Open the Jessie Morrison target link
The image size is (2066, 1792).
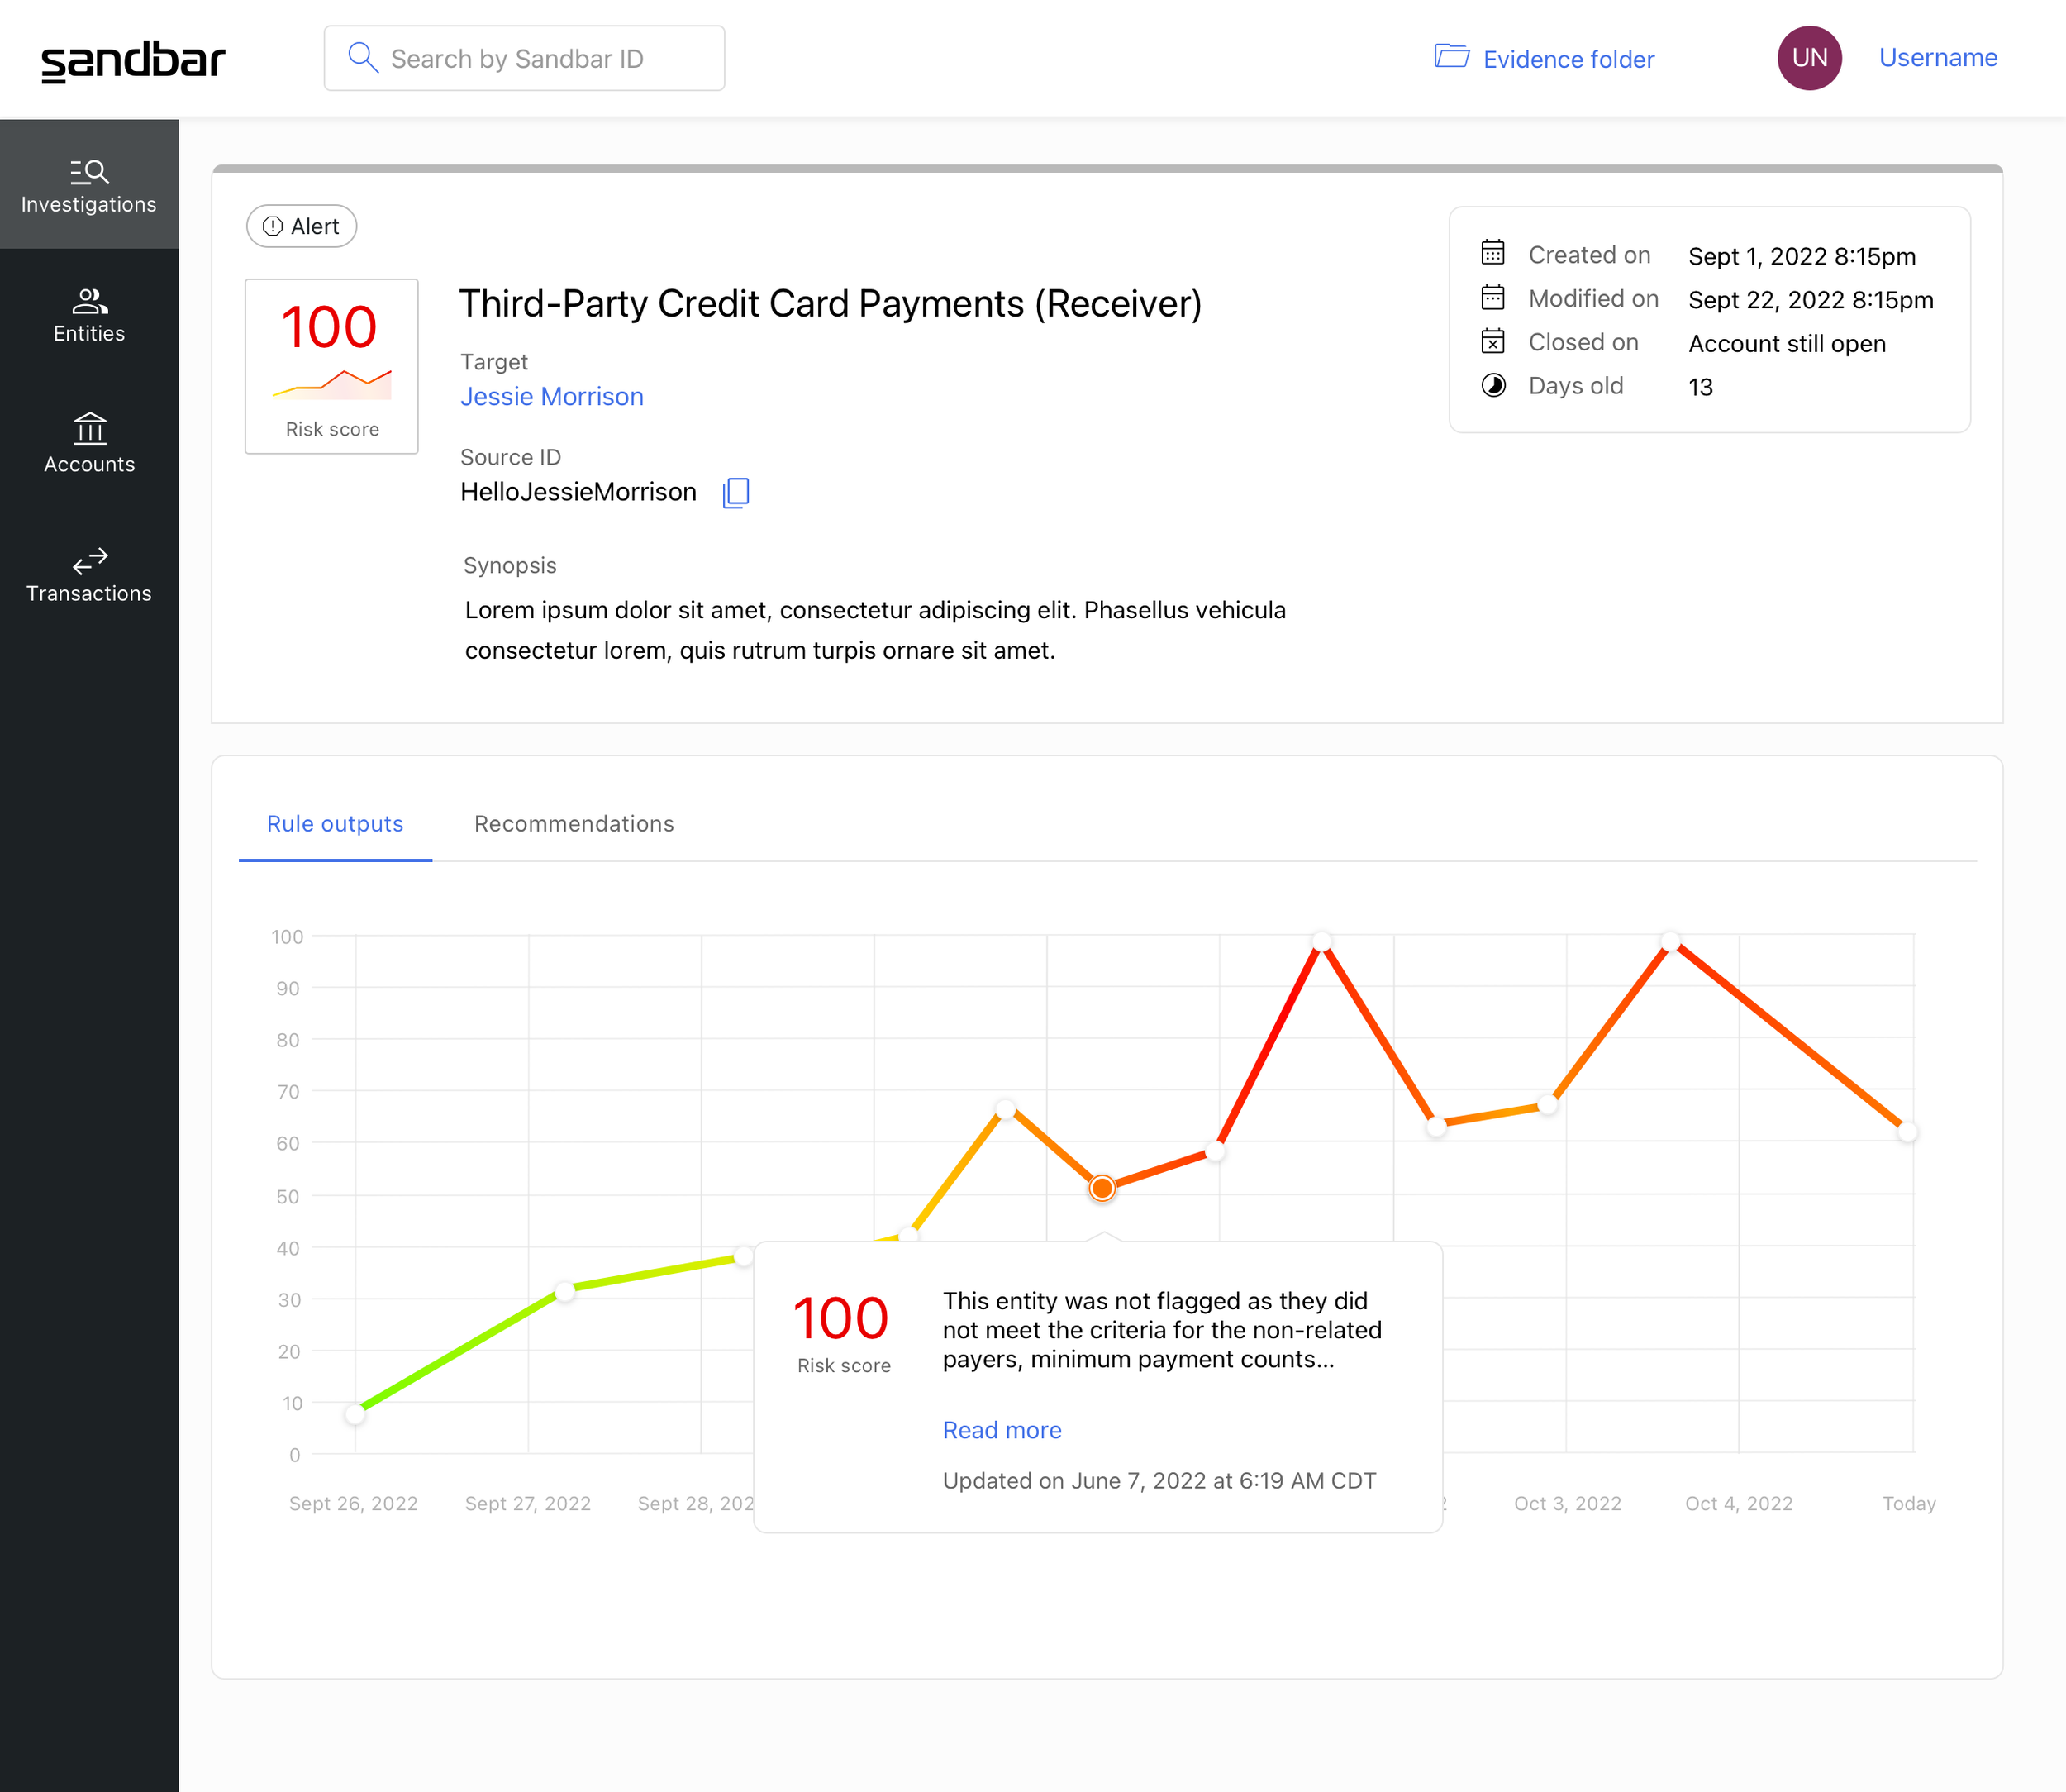click(552, 397)
